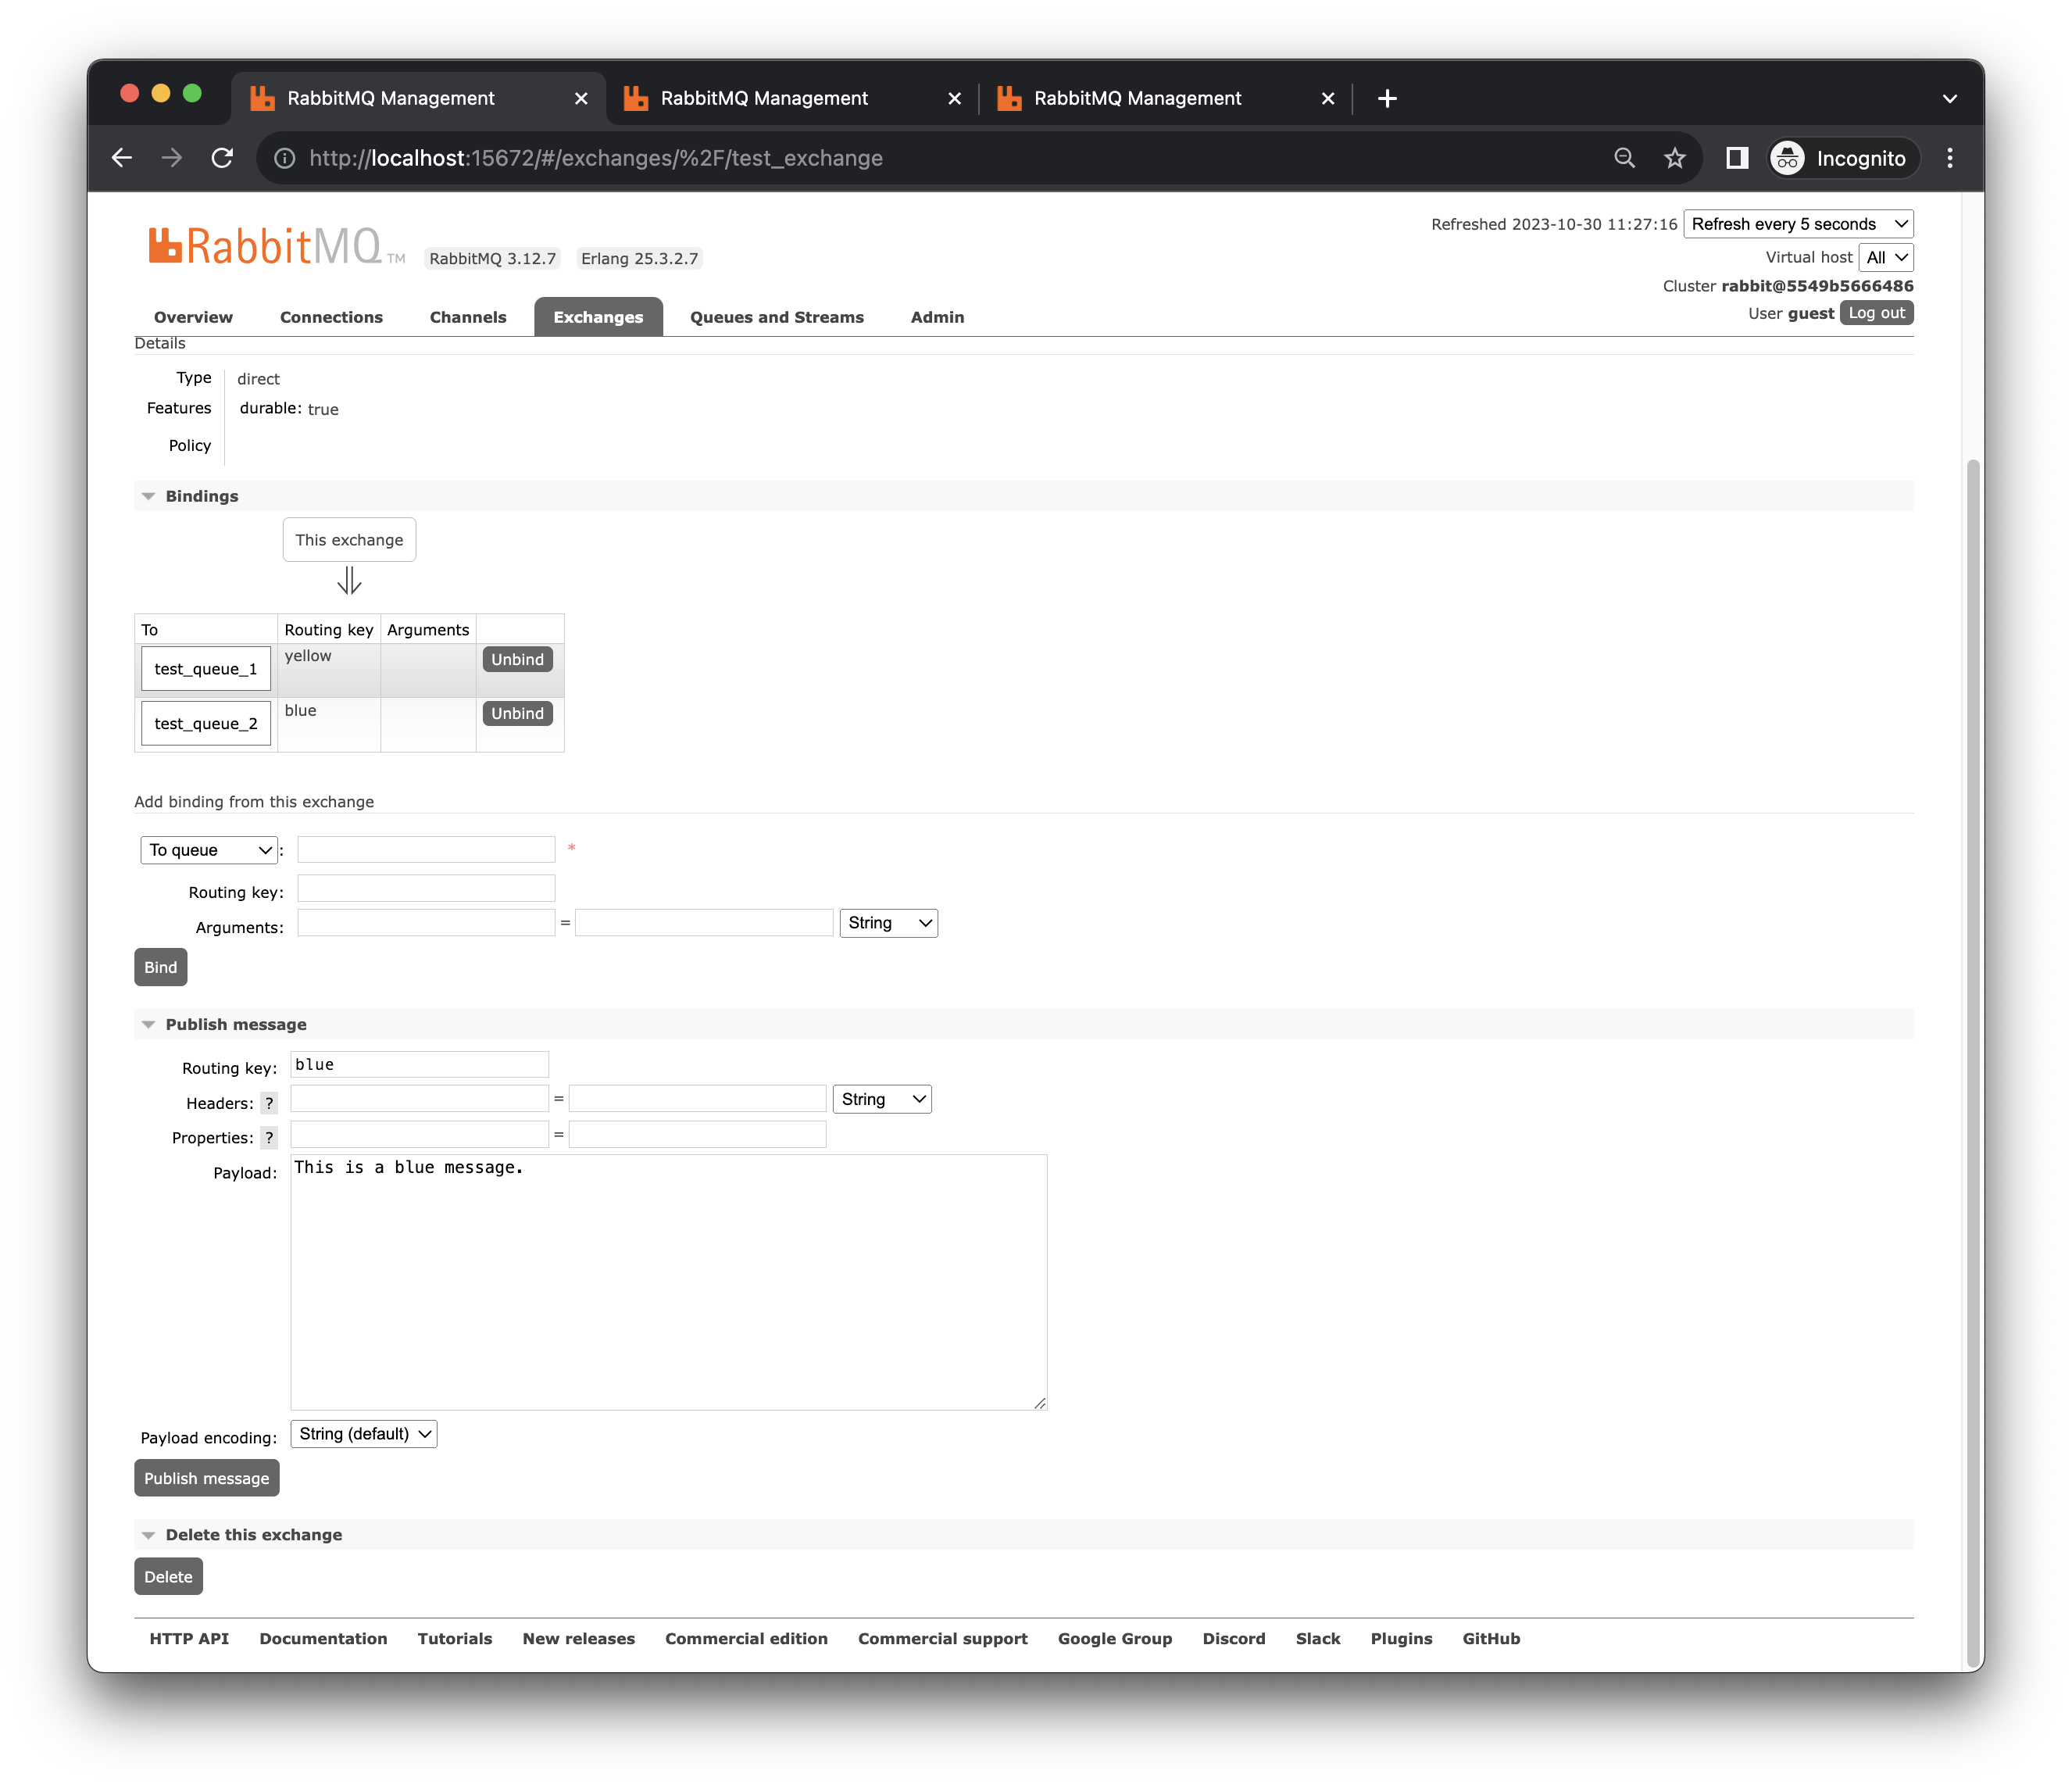Click the RabbitMQ logo

pos(276,246)
